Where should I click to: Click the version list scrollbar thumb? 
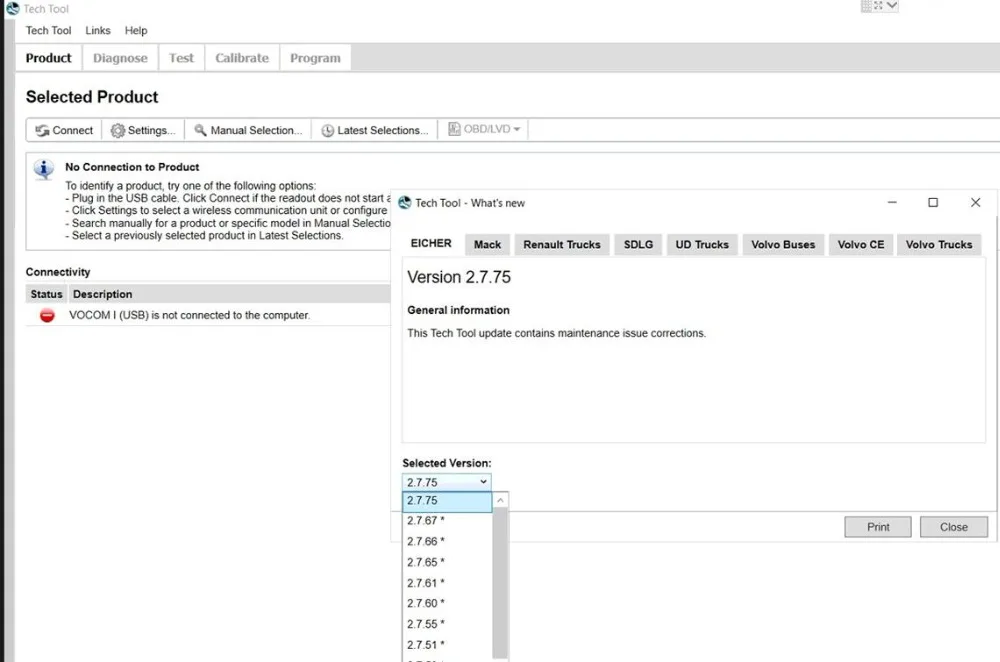point(501,583)
